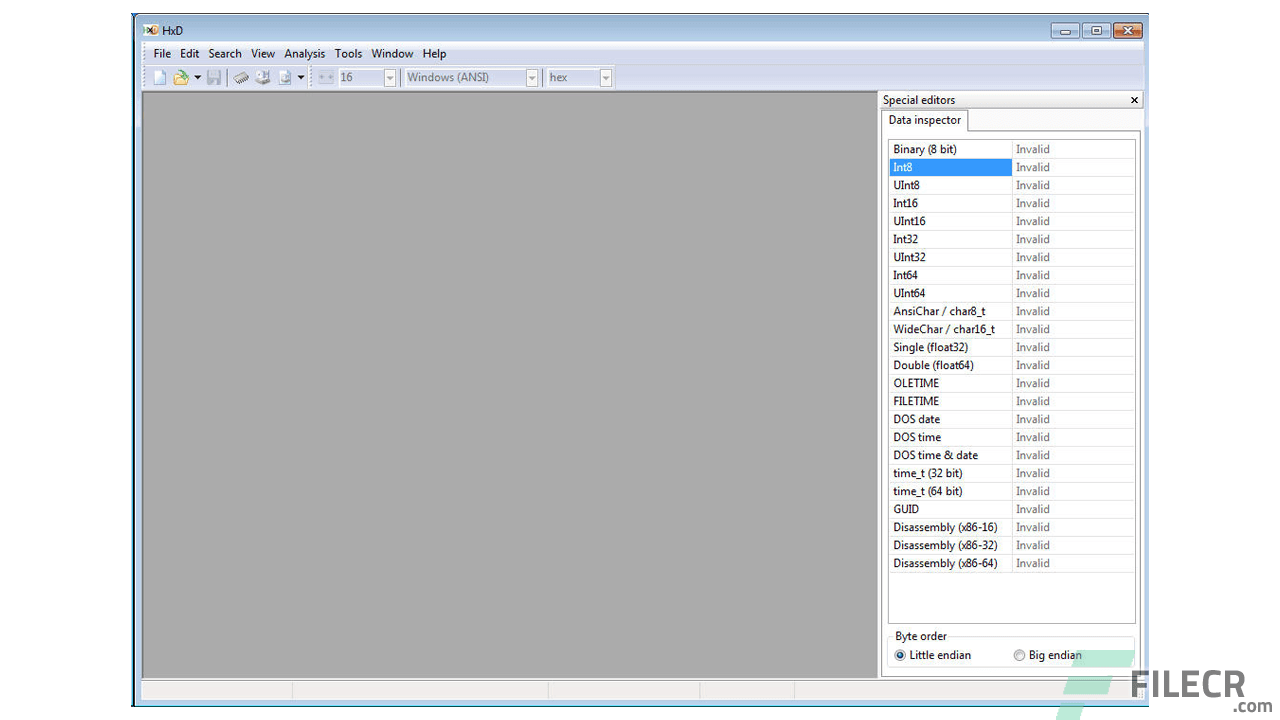Click the Save icon in the toolbar
Screen dimensions: 1280x720
point(214,77)
